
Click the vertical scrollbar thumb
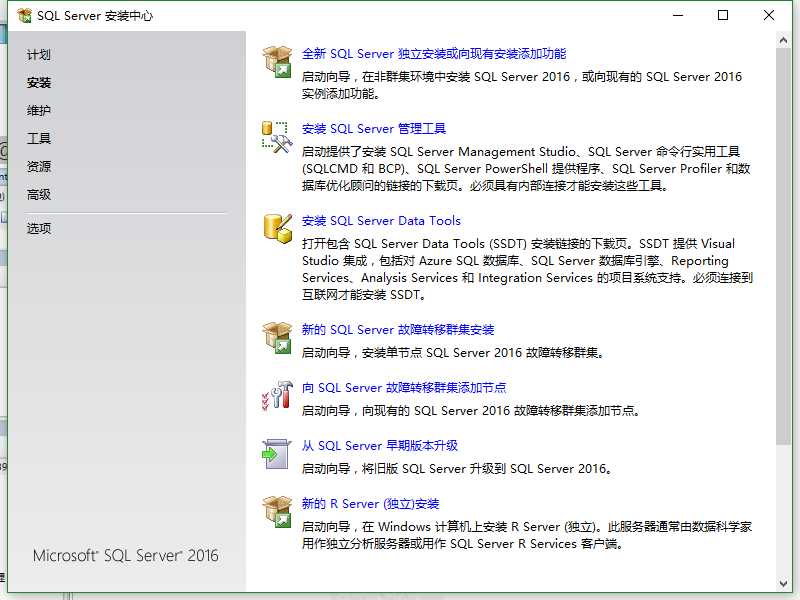tap(783, 246)
